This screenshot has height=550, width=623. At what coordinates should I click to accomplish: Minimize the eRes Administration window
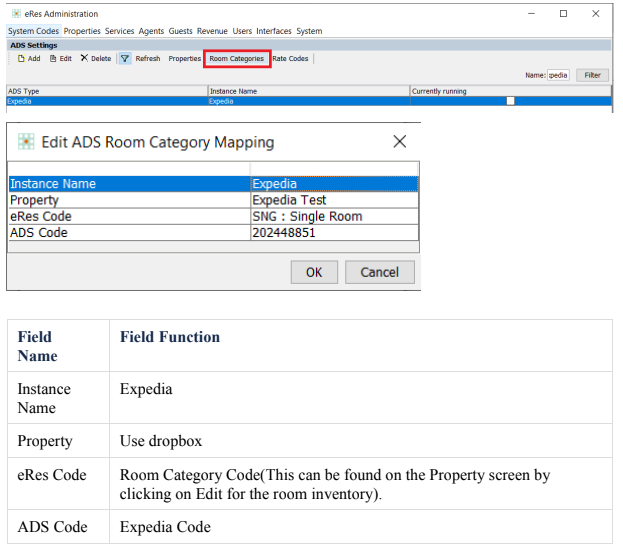point(531,14)
